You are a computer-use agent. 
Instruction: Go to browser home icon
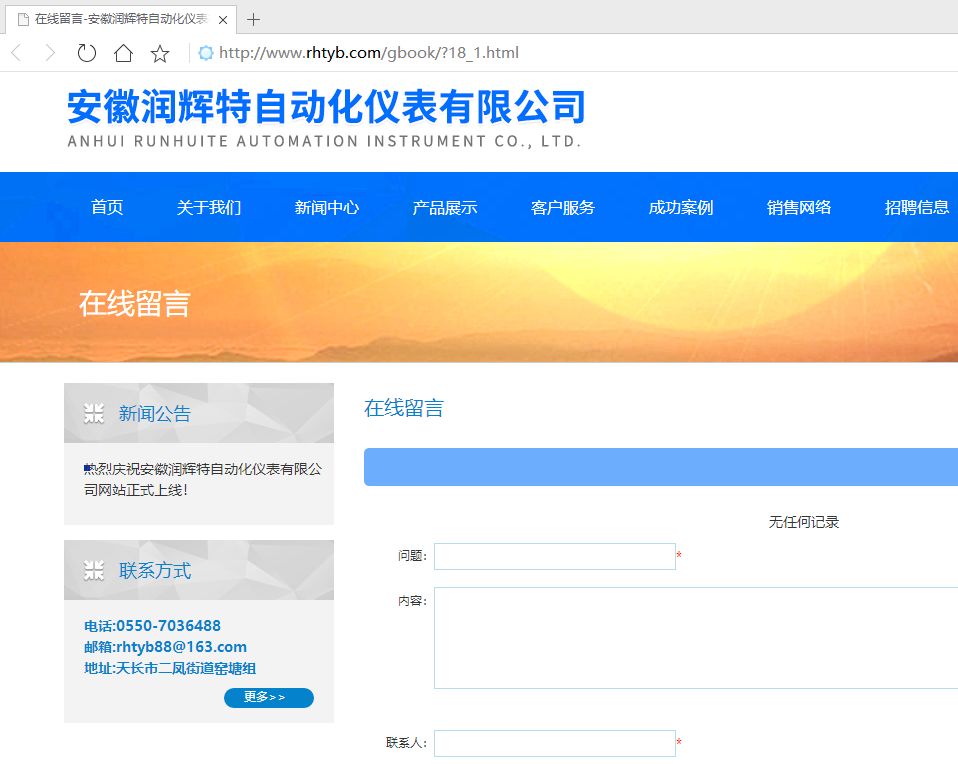(123, 53)
